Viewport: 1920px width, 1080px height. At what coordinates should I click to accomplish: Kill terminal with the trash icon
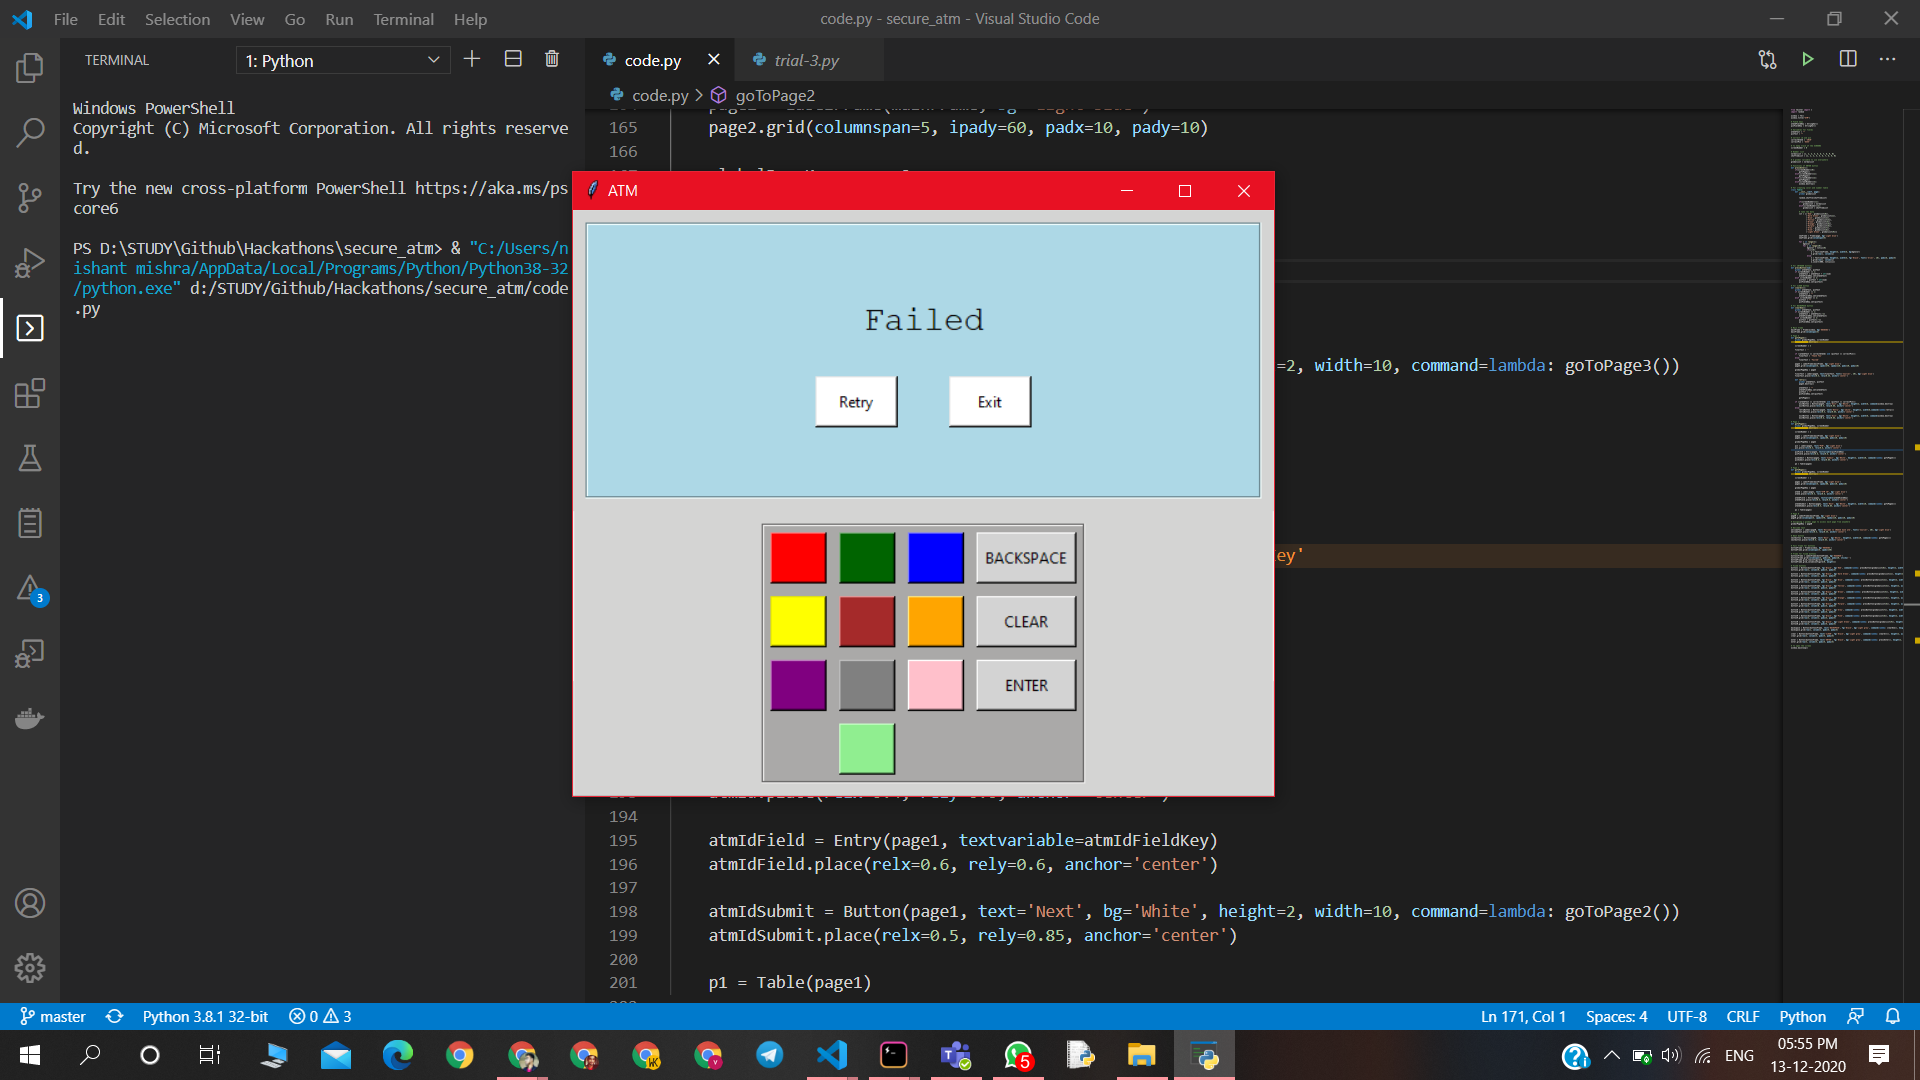[x=552, y=59]
